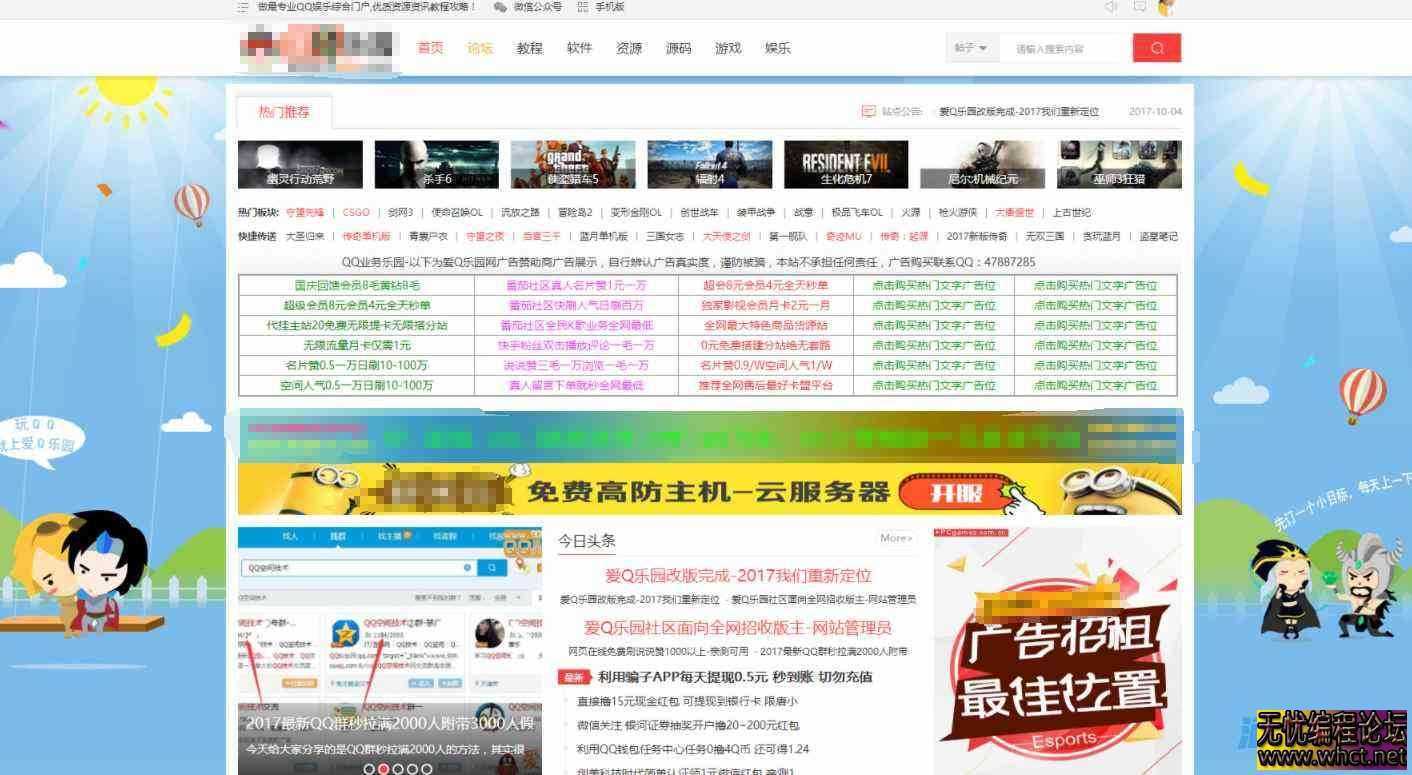Select the 找群 tab in the QQ widget
This screenshot has height=775, width=1412.
point(338,533)
